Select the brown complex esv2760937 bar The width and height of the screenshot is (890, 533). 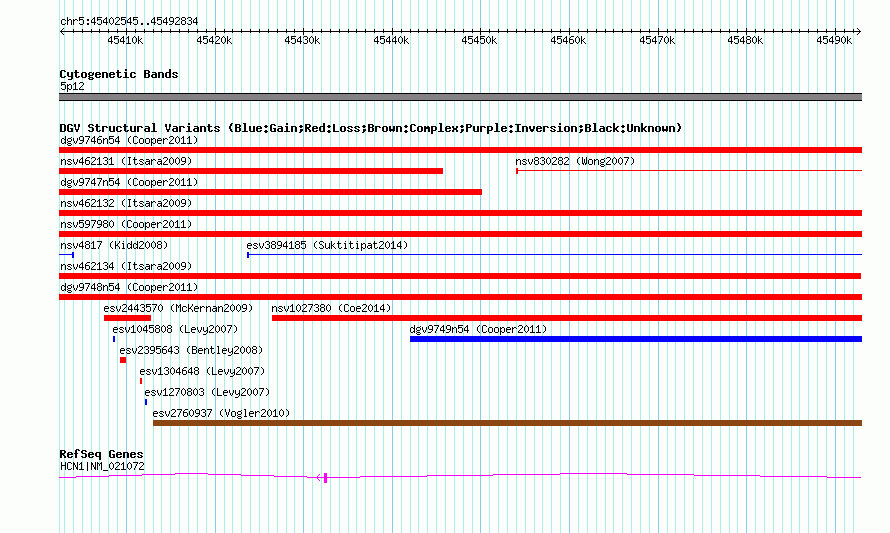[x=507, y=423]
